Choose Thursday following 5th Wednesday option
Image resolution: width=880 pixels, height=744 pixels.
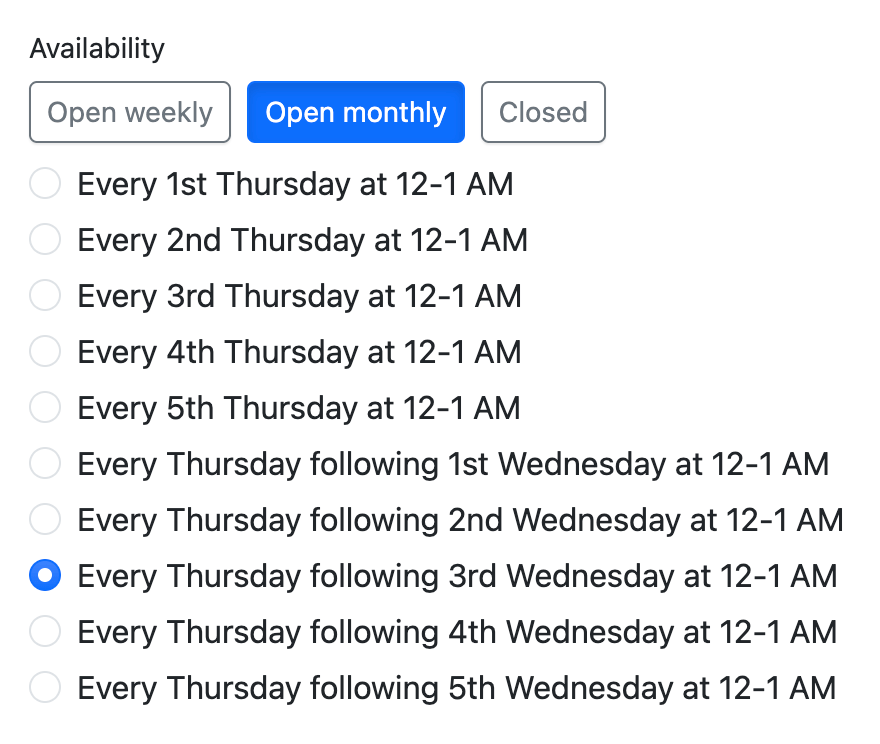click(x=45, y=687)
